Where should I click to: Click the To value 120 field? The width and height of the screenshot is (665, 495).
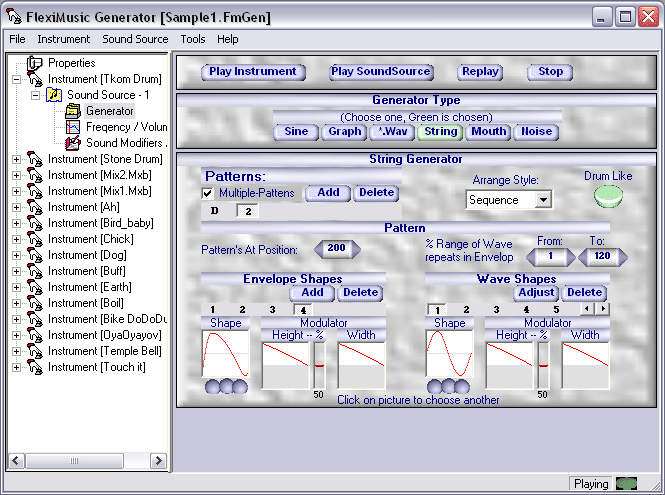(602, 256)
